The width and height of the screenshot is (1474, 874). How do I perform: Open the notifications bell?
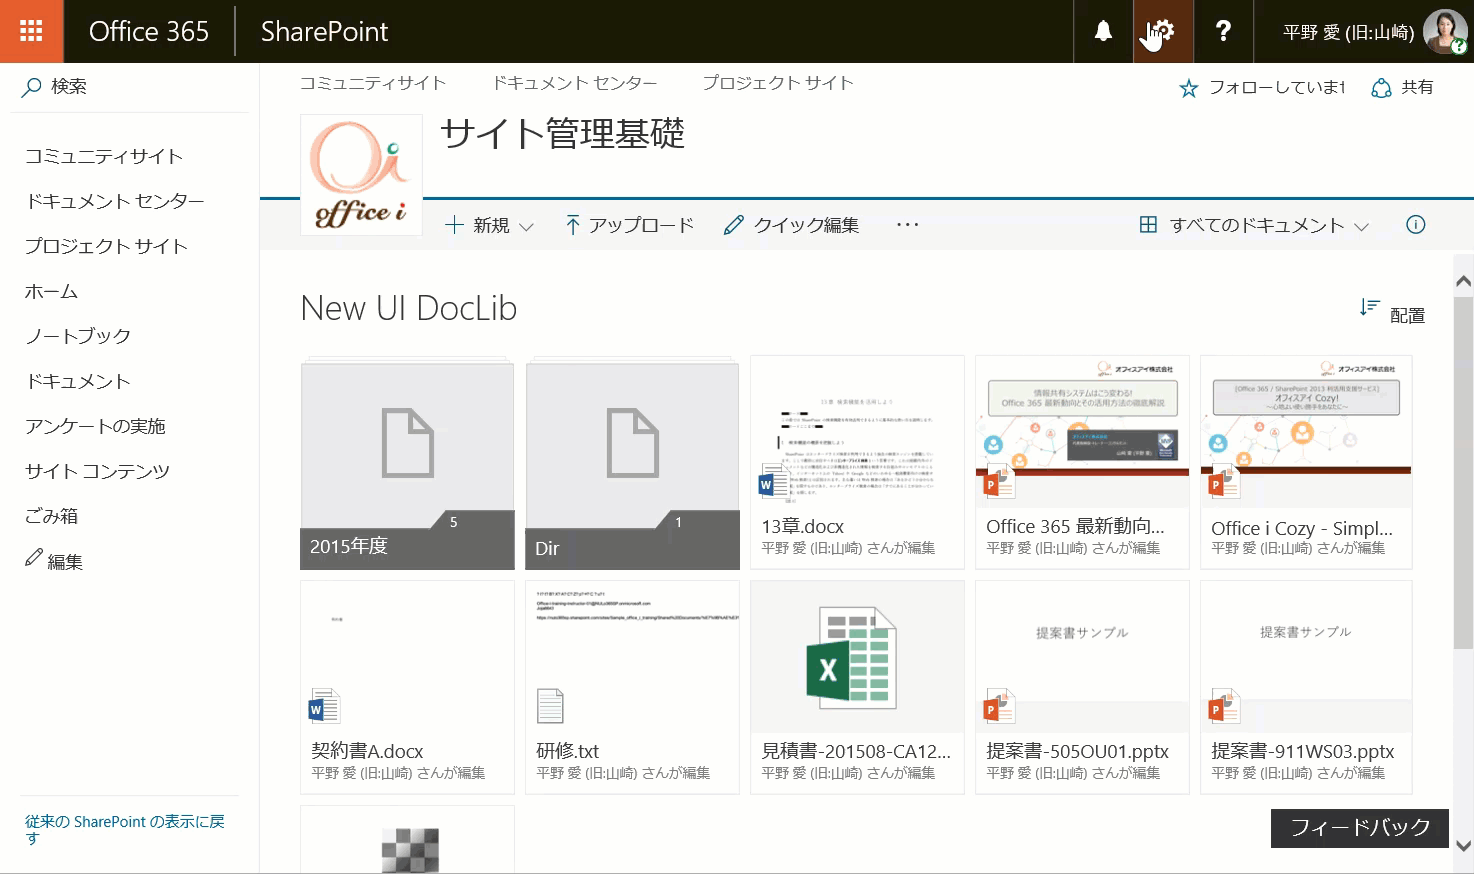click(1103, 31)
